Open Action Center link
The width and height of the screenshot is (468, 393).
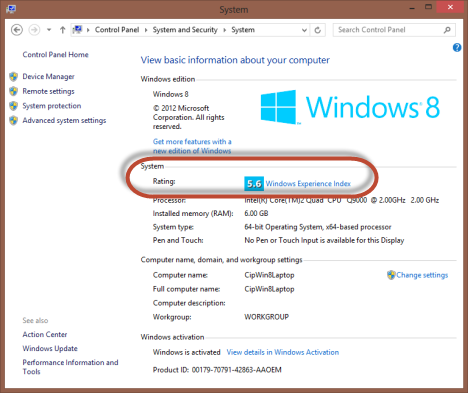pos(45,334)
